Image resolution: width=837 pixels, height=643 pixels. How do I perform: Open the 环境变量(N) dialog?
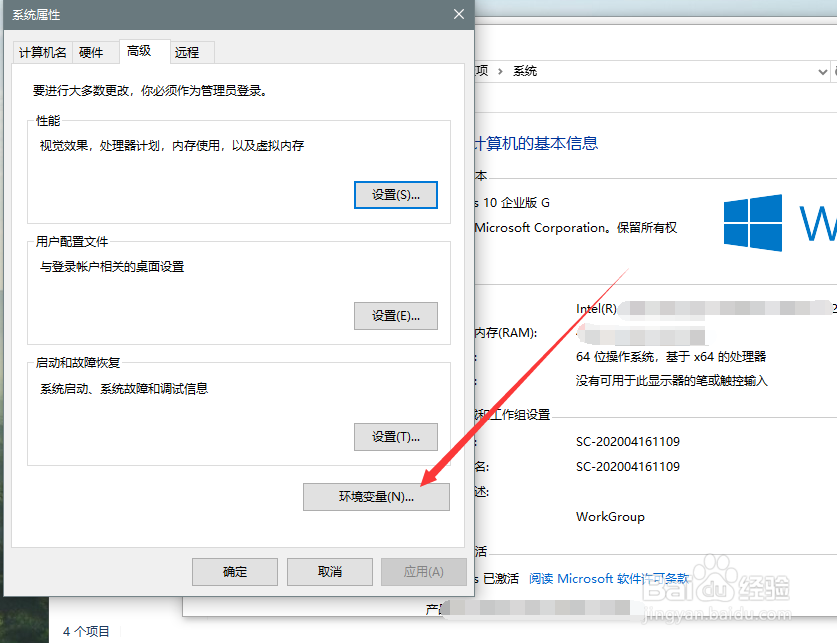376,497
